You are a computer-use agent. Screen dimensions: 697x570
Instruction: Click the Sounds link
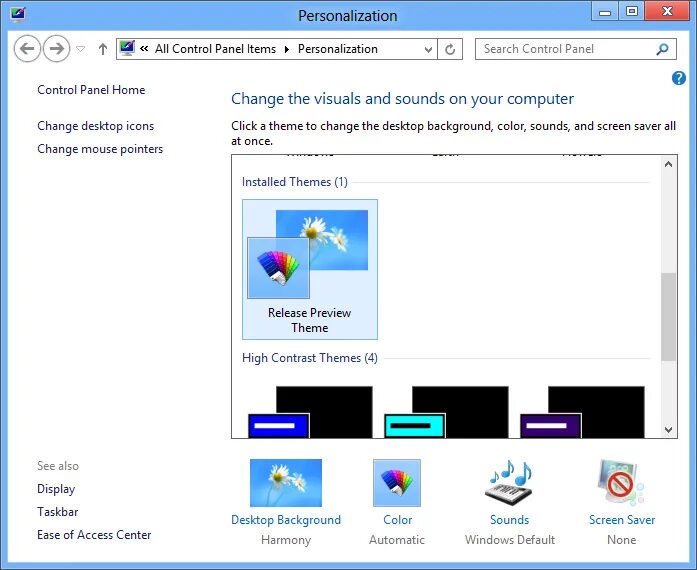[509, 520]
